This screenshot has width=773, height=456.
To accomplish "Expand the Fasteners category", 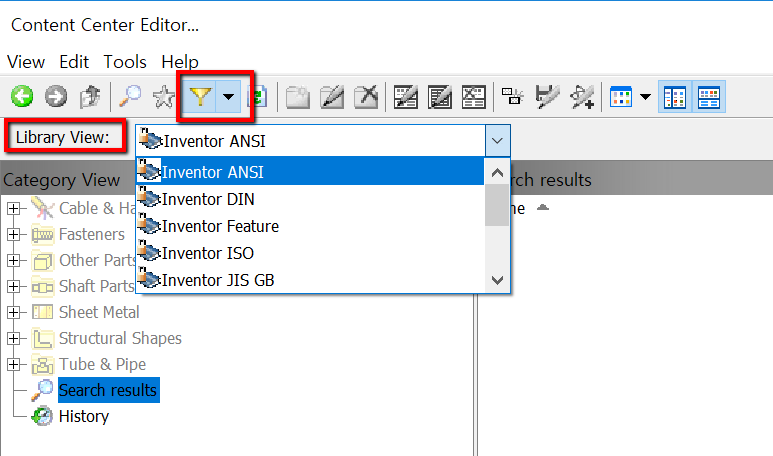I will [x=14, y=235].
